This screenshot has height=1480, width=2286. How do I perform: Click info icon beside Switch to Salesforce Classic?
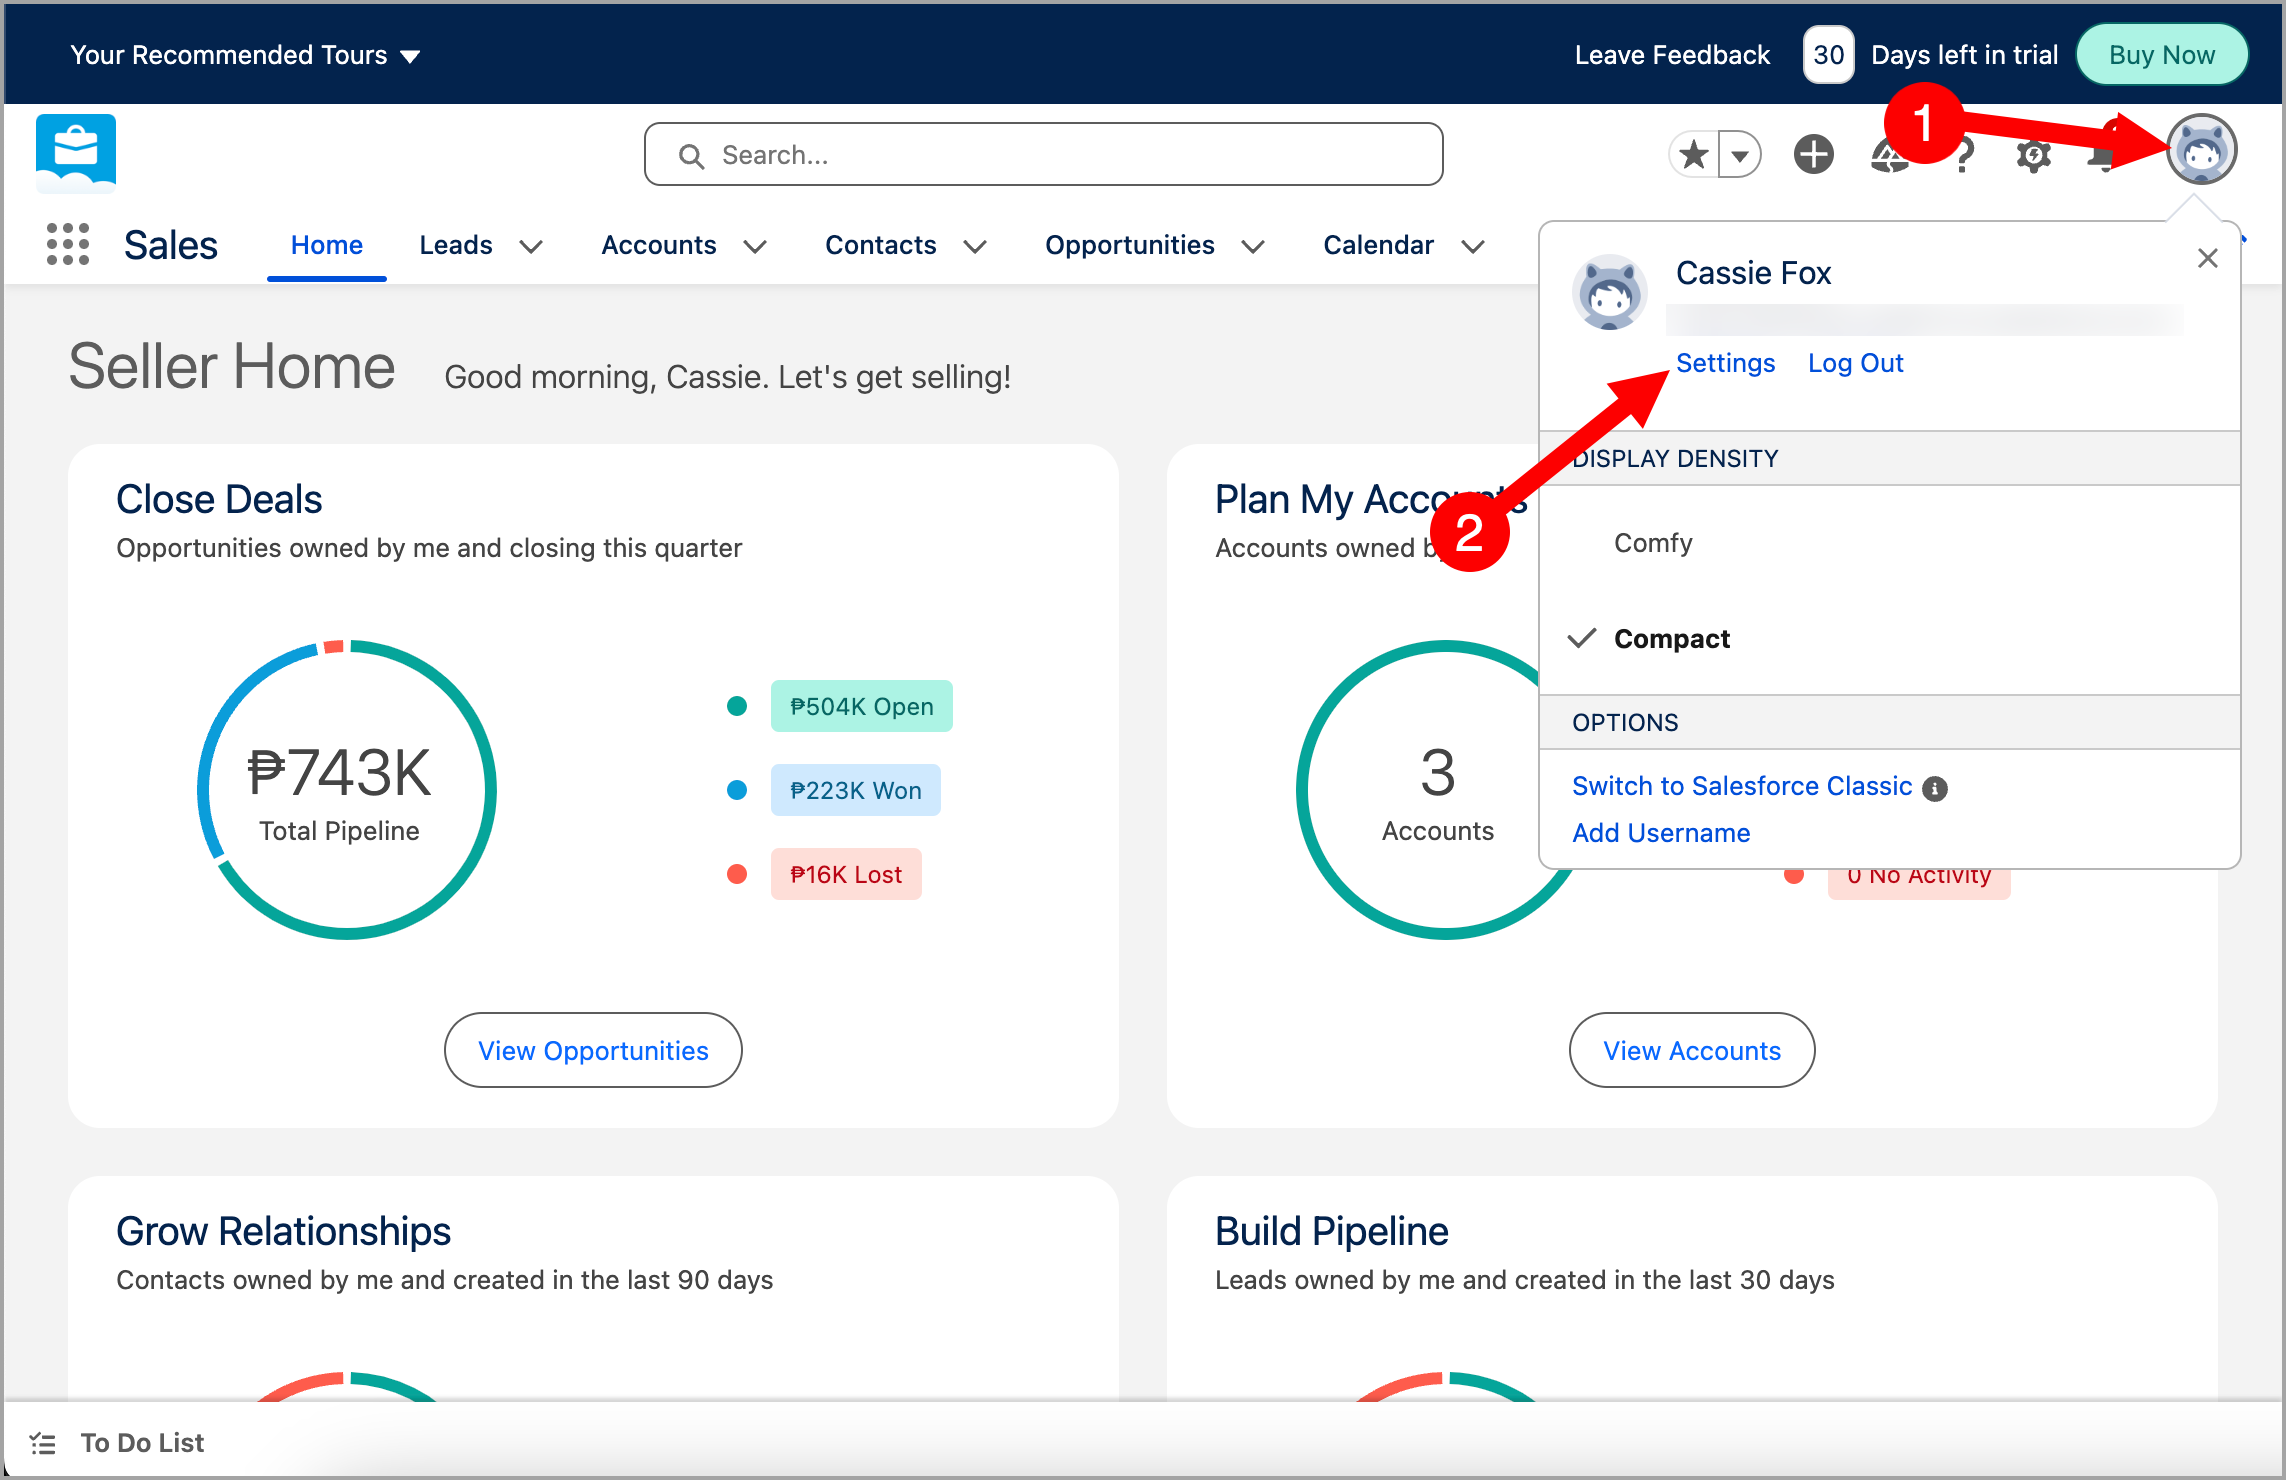tap(1935, 788)
